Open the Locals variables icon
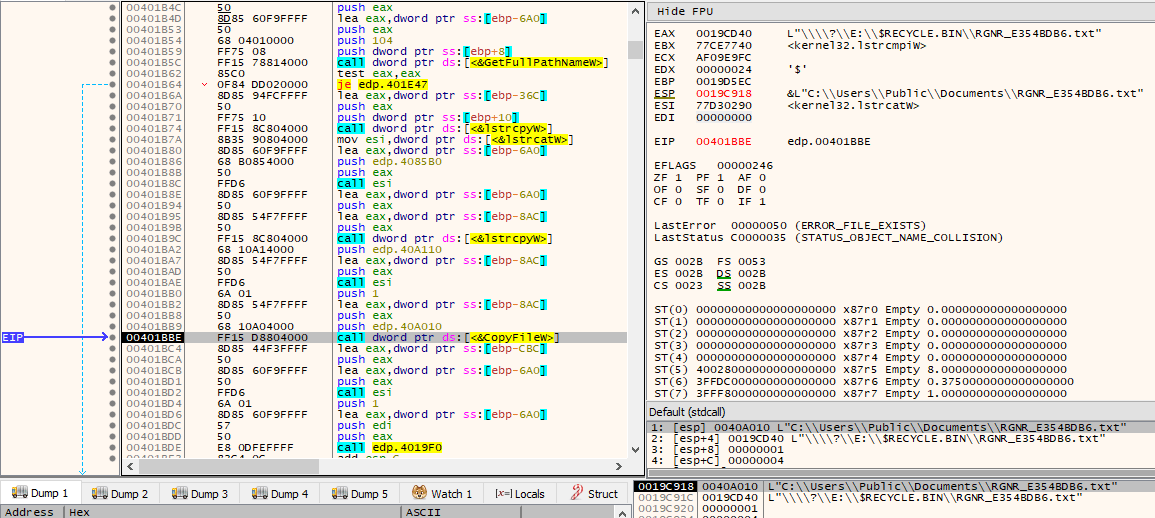The height and width of the screenshot is (518, 1155). 503,494
